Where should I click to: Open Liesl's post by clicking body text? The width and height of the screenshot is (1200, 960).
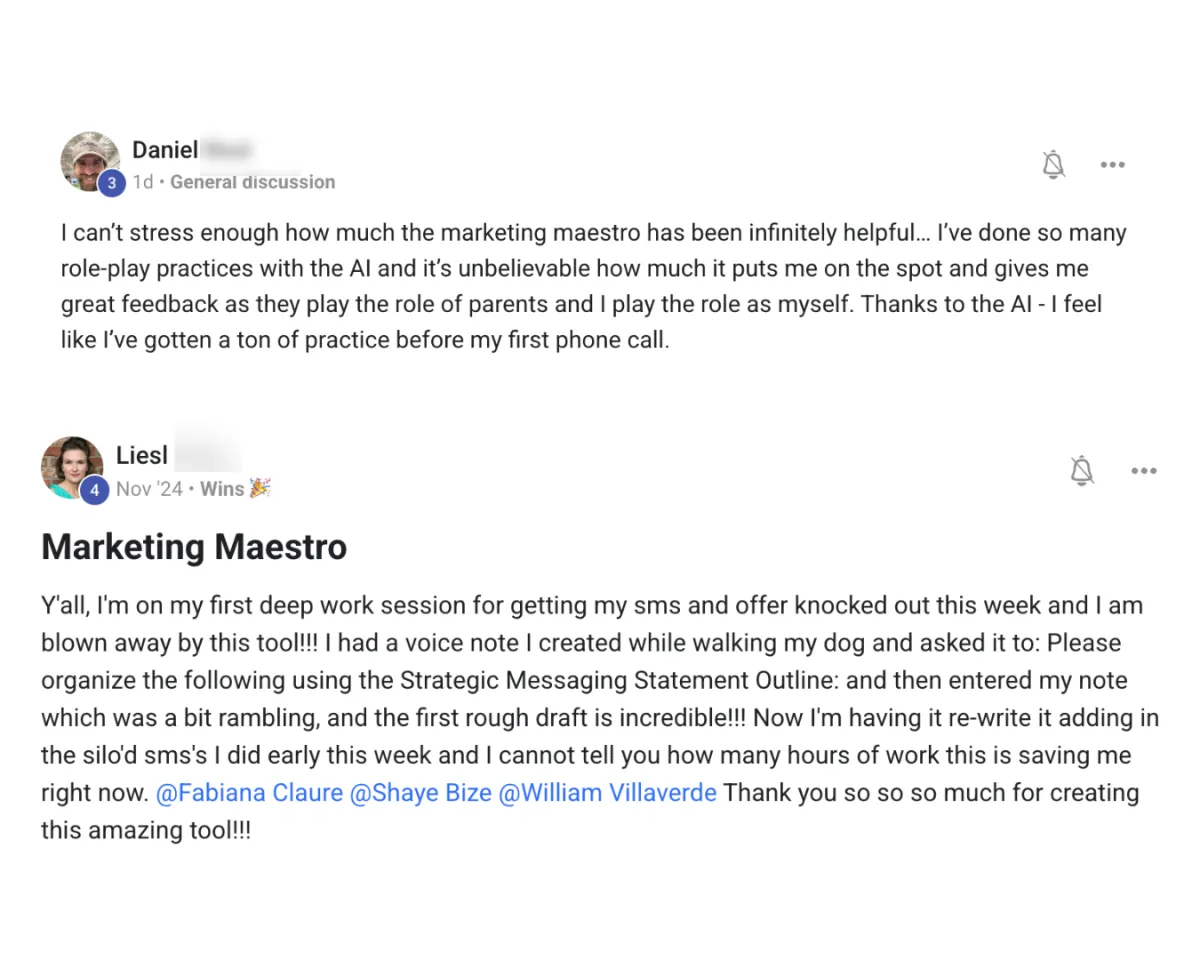pos(590,680)
